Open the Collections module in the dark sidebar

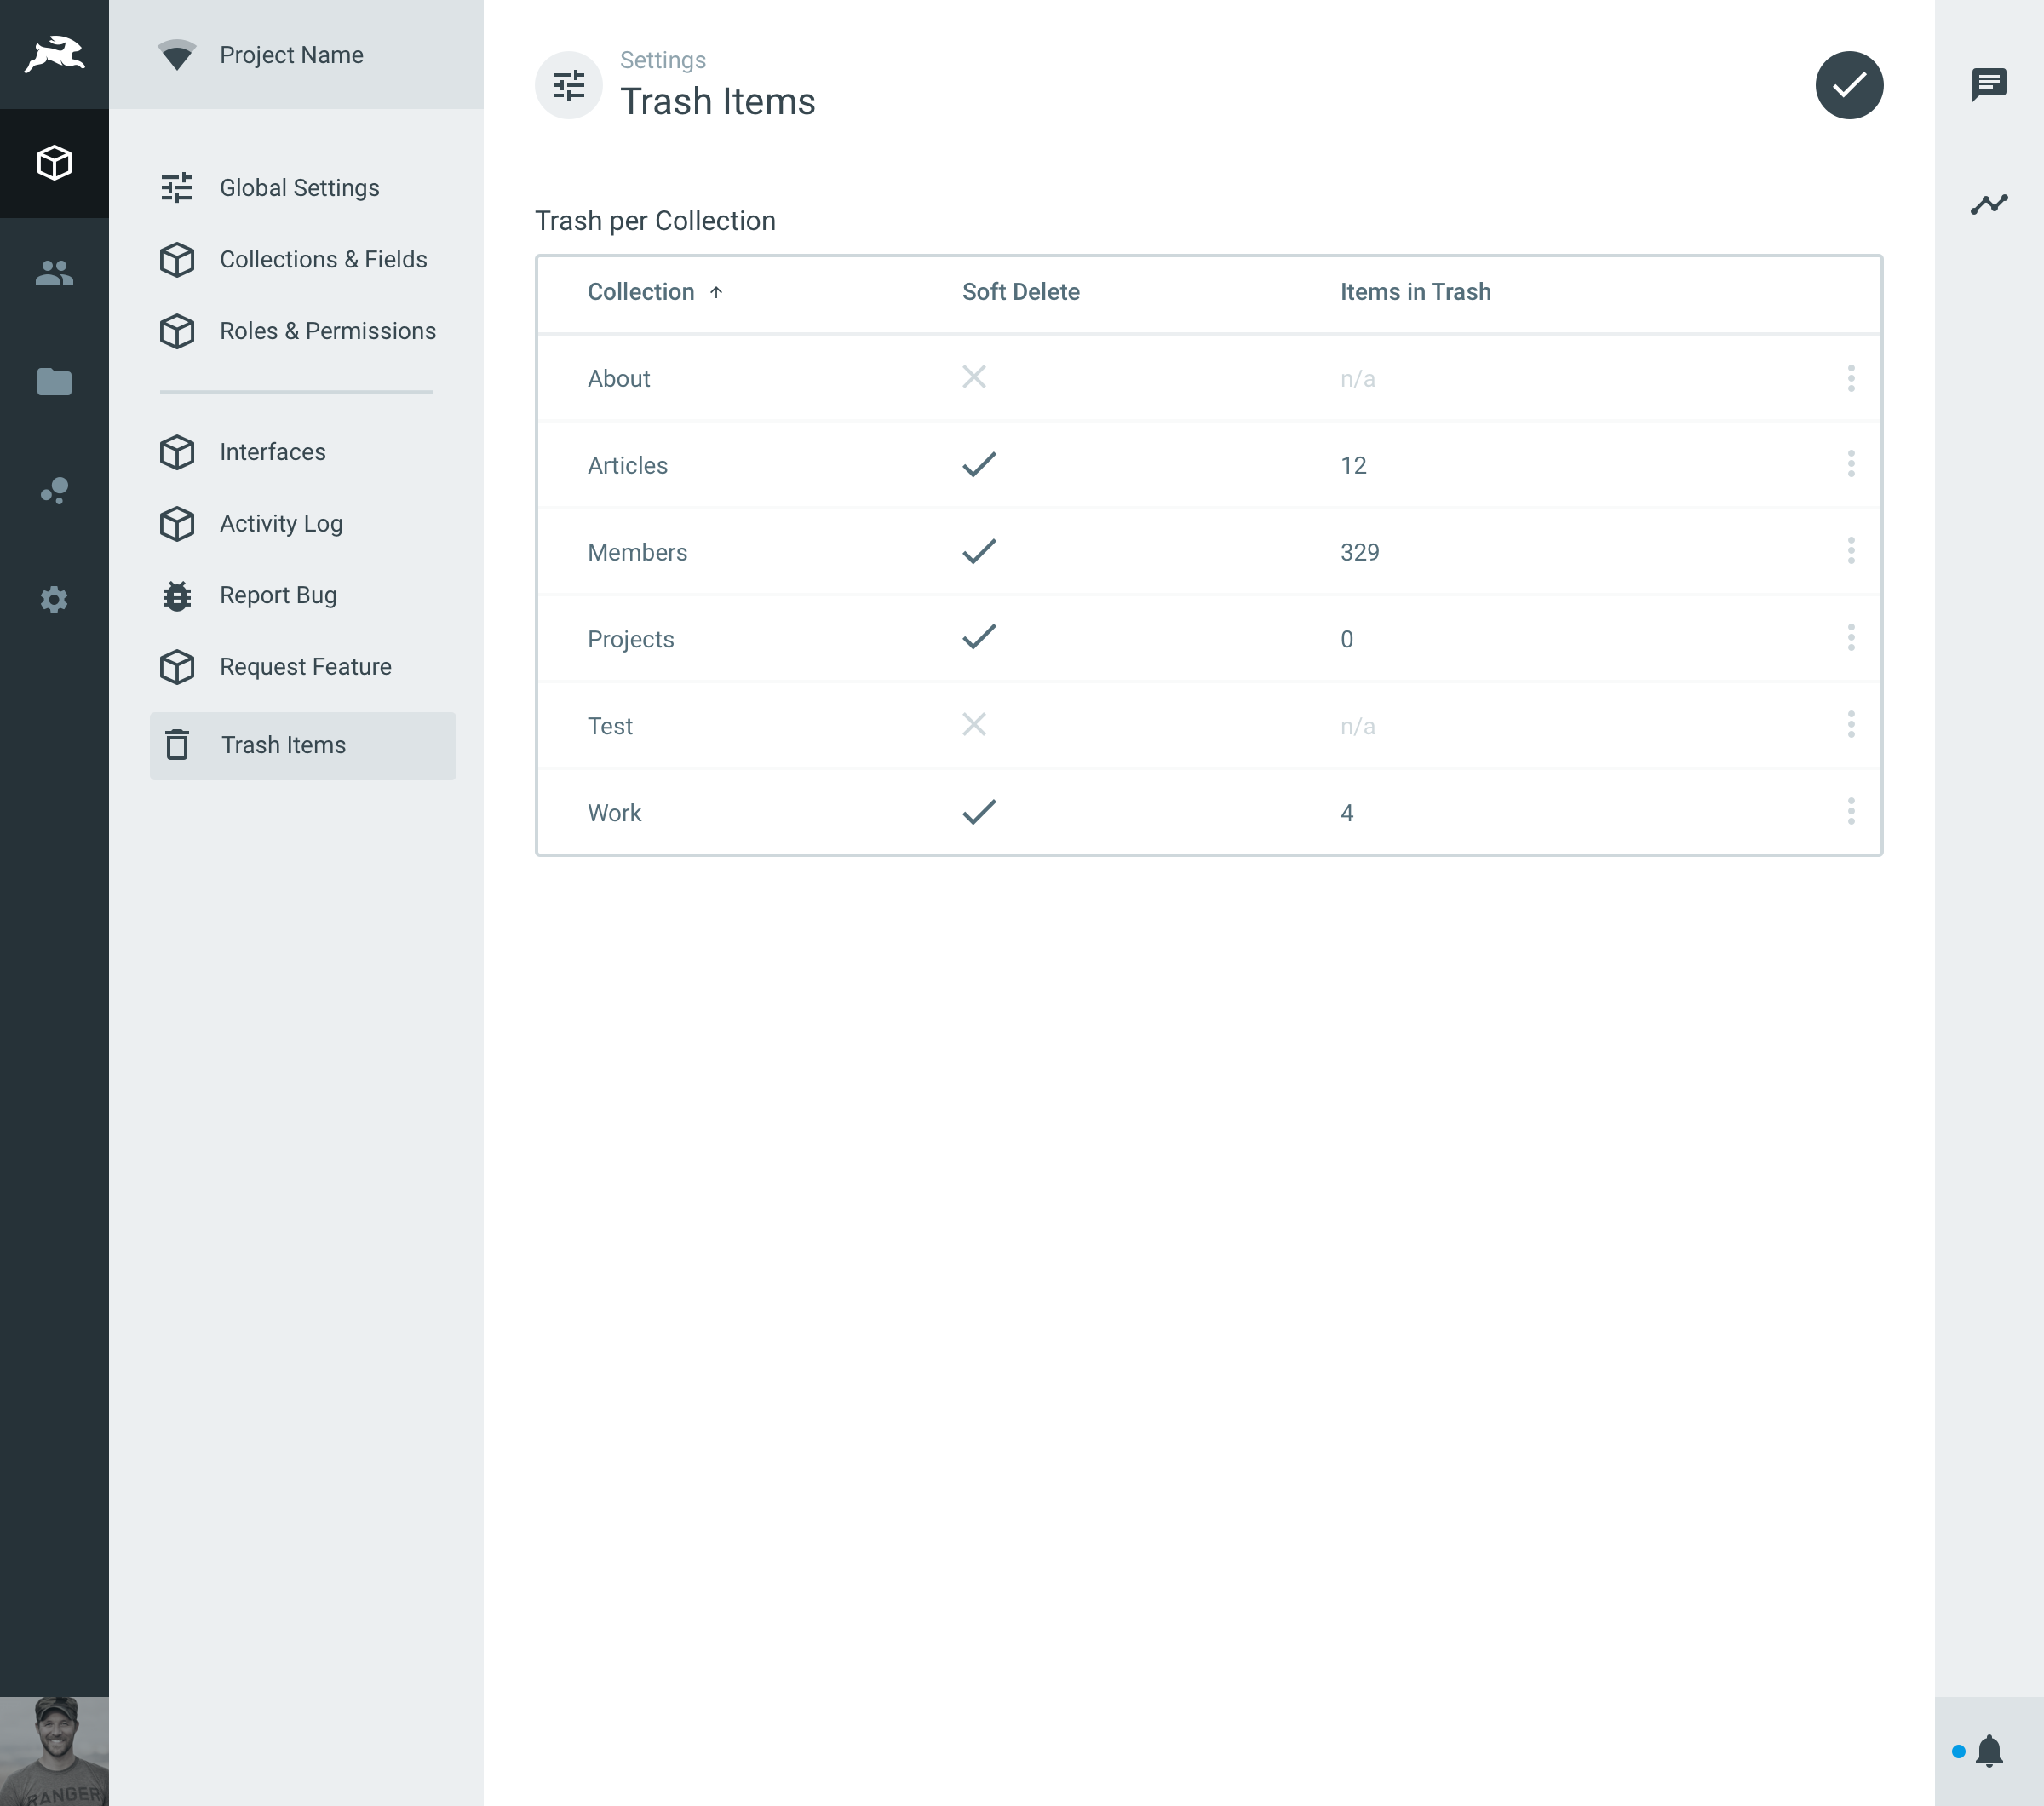pyautogui.click(x=54, y=163)
